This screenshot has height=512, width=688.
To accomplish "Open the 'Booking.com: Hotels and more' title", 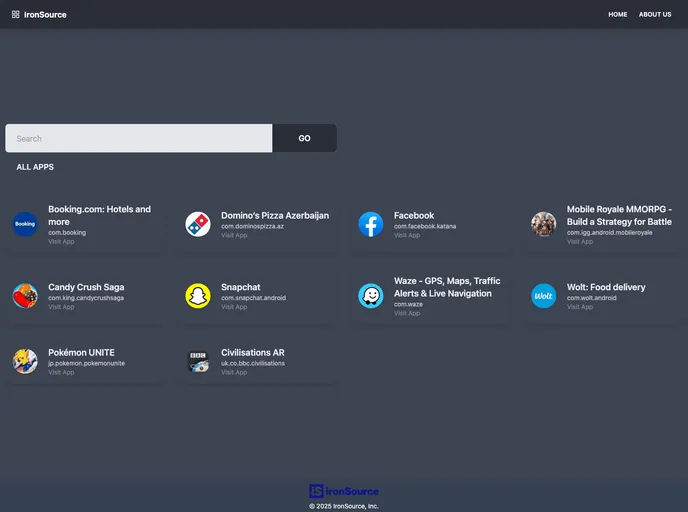I will 100,215.
